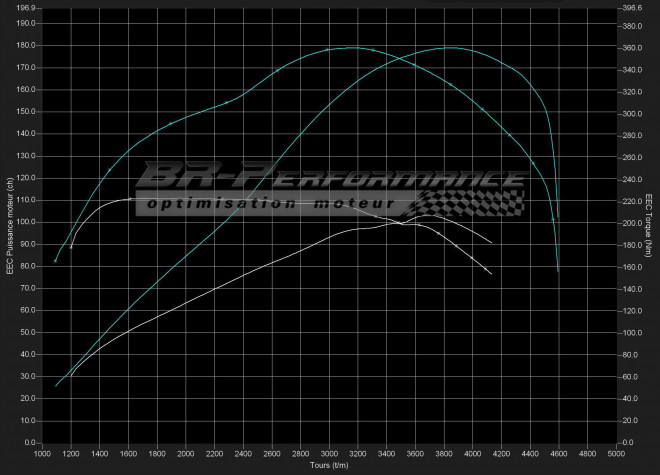Click the cyan power curve peak near 3800 rpm
660x475 pixels.
coord(449,47)
